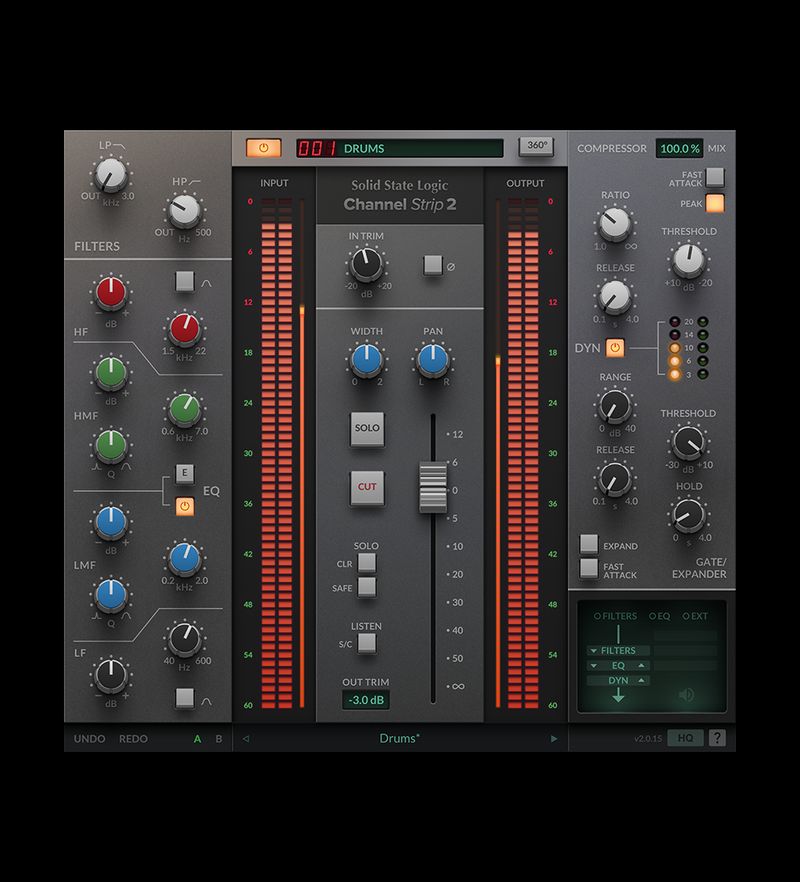Screen dimensions: 800x882
Task: Move DYN up in the processing order
Action: click(641, 681)
